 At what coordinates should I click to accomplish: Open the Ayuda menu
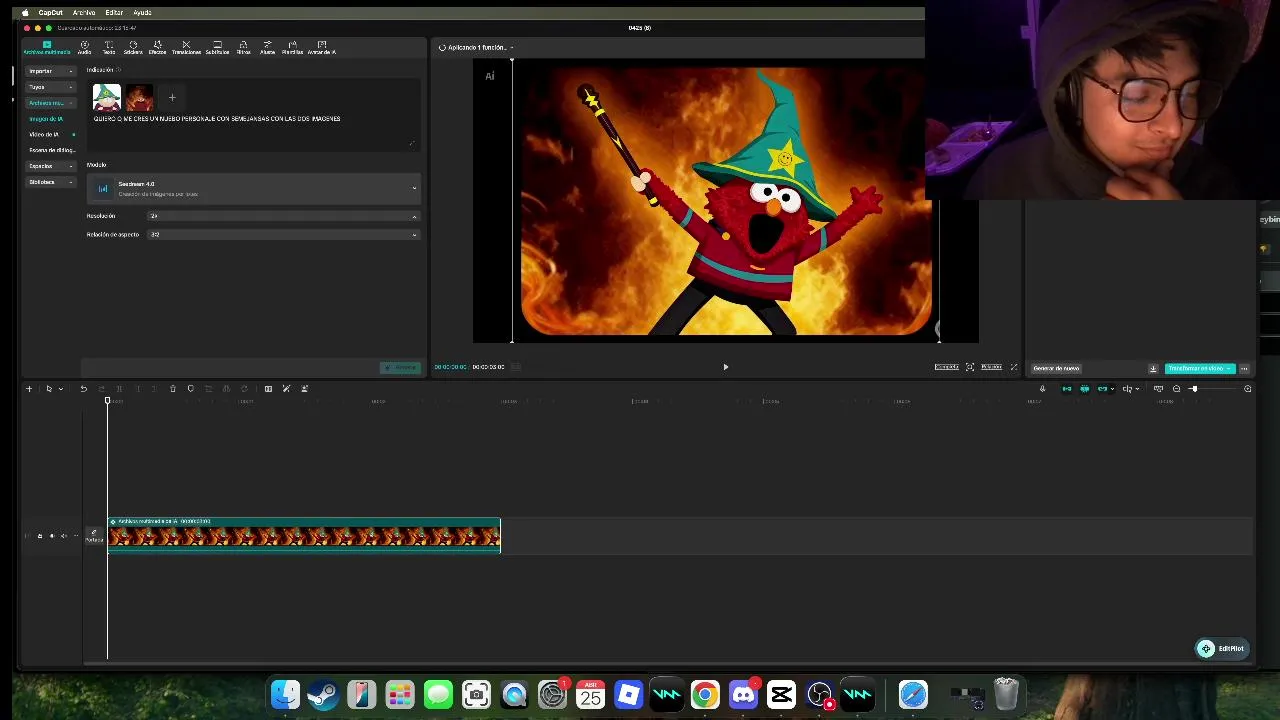pos(143,13)
